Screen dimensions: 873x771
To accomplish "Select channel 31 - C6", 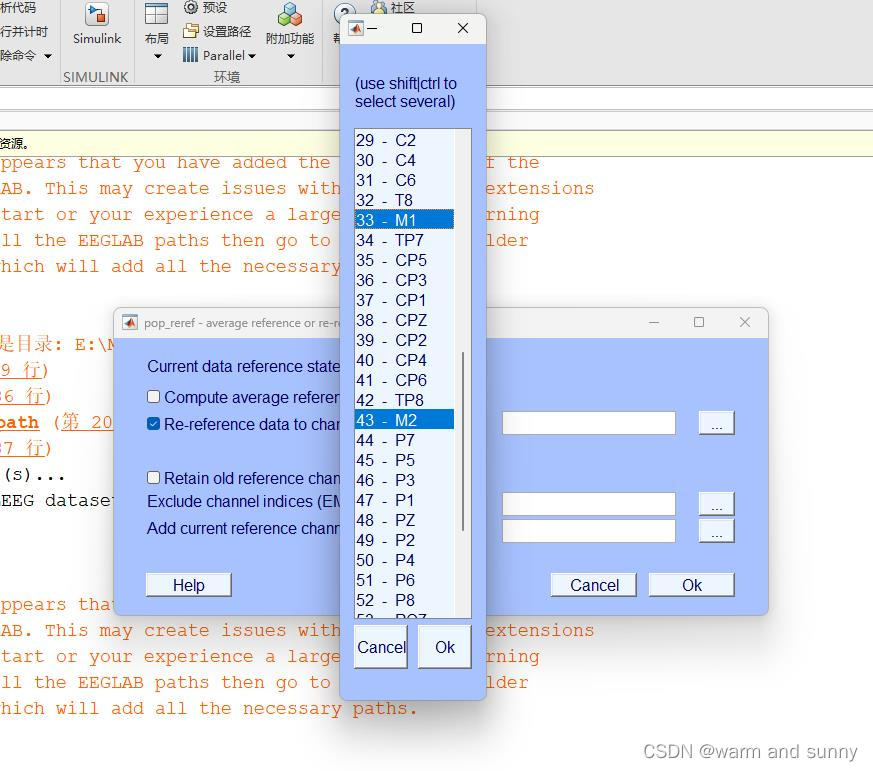I will coord(405,180).
